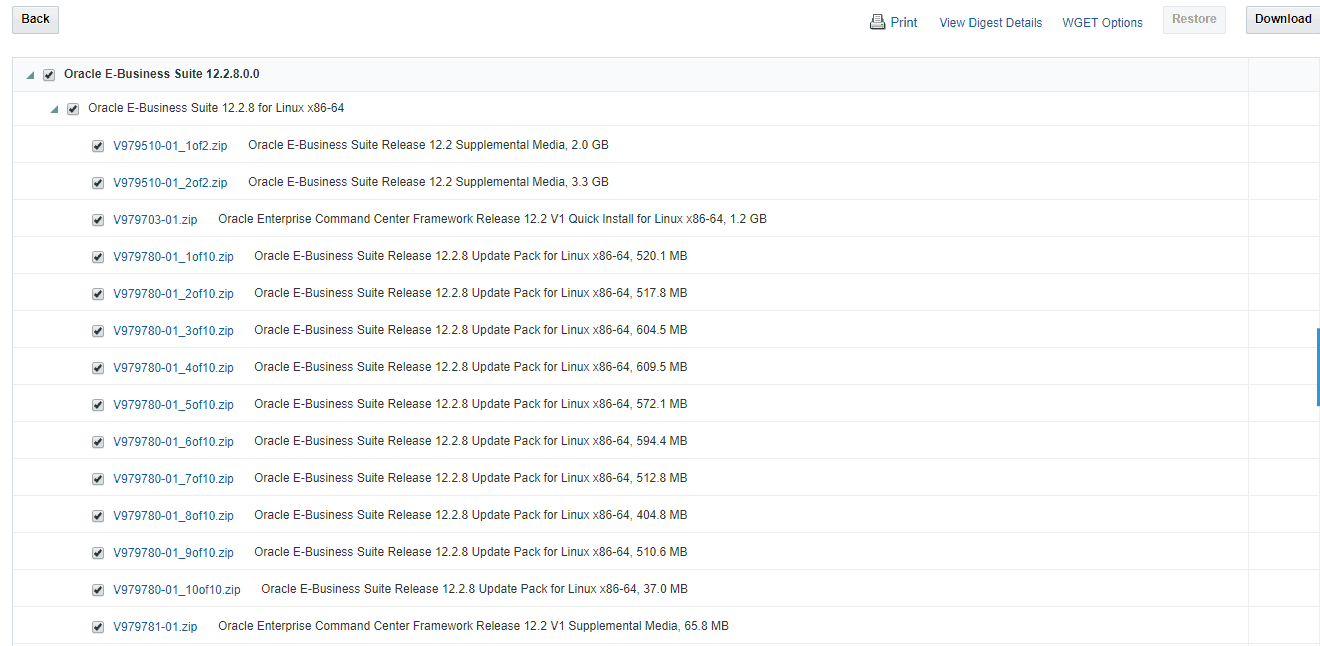The image size is (1320, 646).
Task: Click the Download button
Action: 1283,19
